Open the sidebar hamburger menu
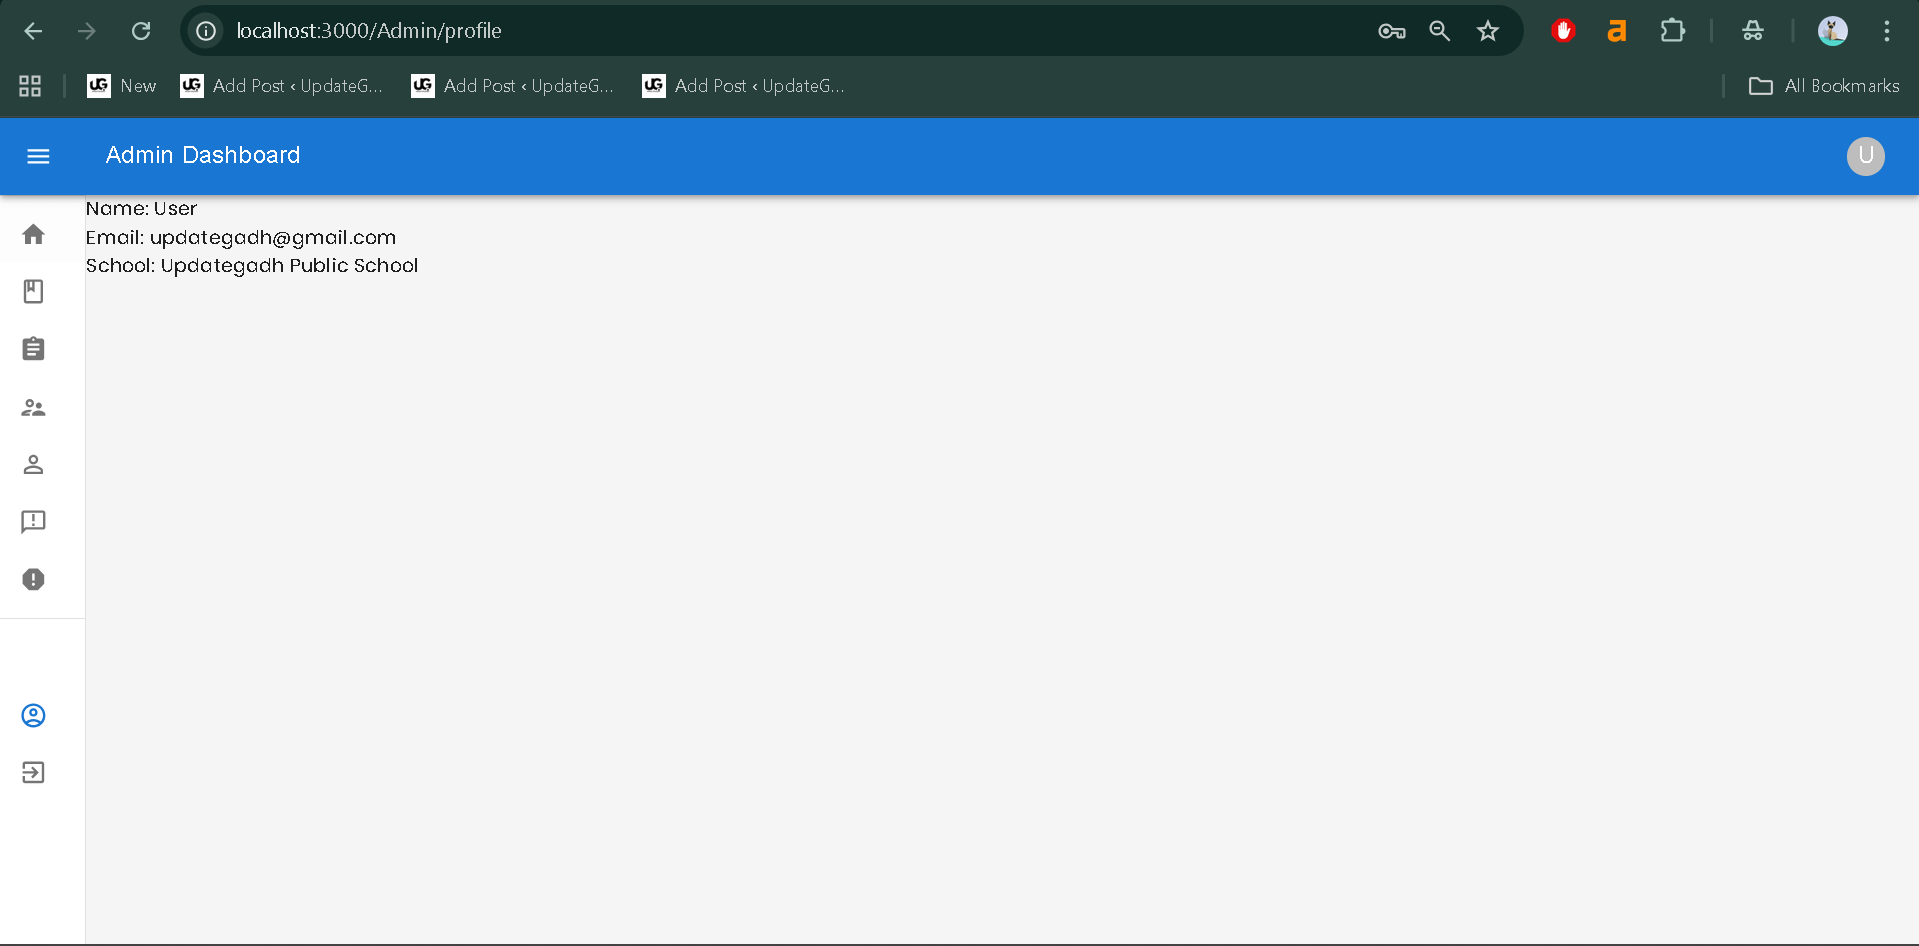Image resolution: width=1919 pixels, height=946 pixels. click(x=38, y=156)
